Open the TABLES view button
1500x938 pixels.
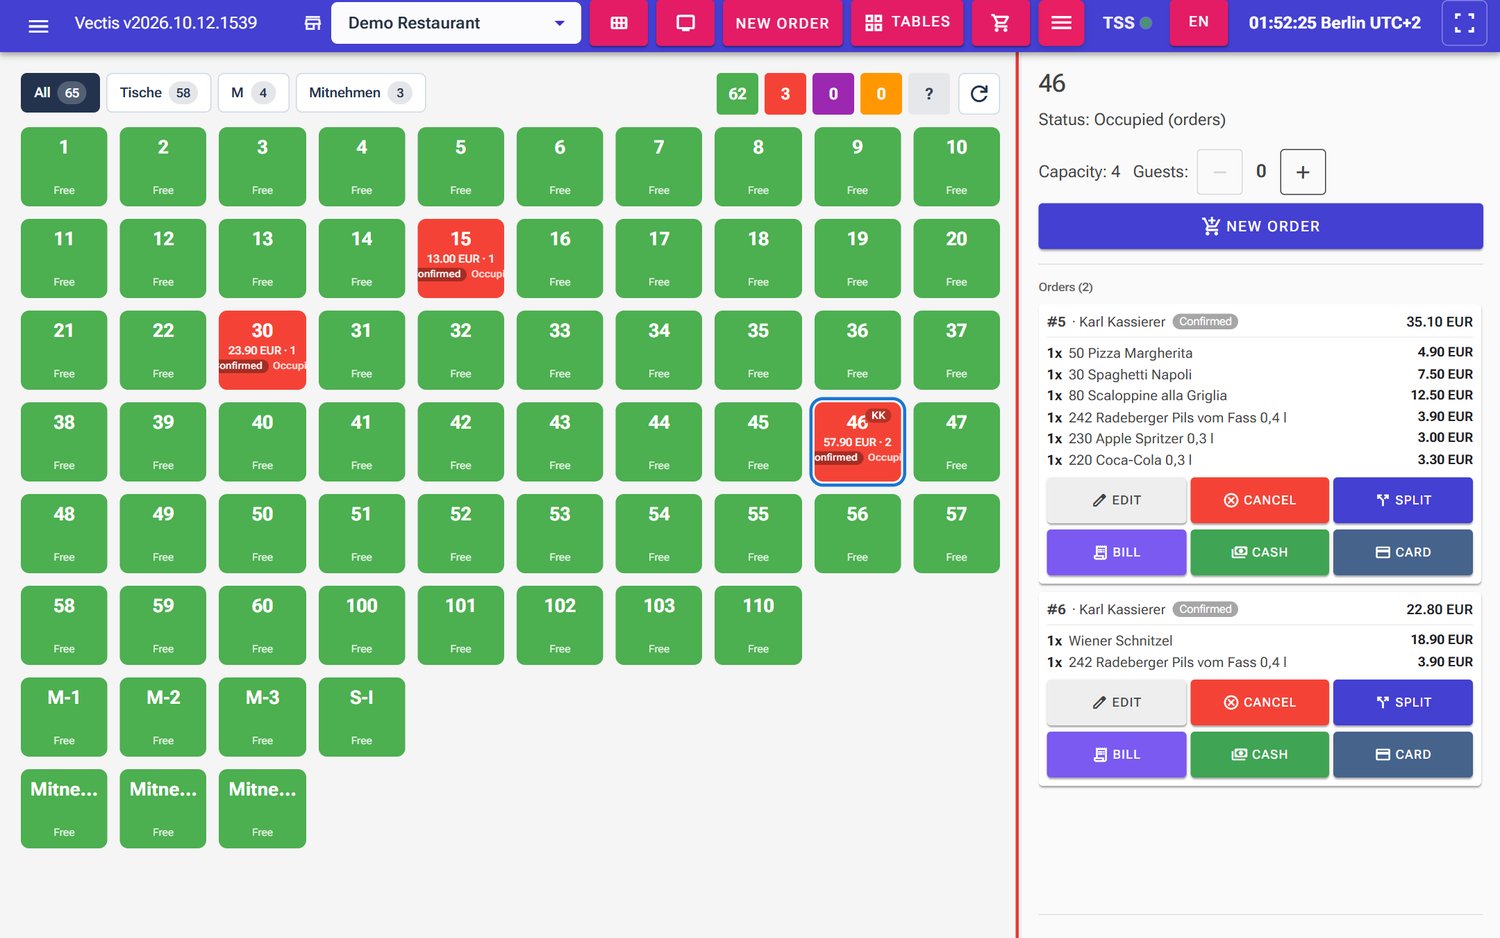(x=907, y=23)
